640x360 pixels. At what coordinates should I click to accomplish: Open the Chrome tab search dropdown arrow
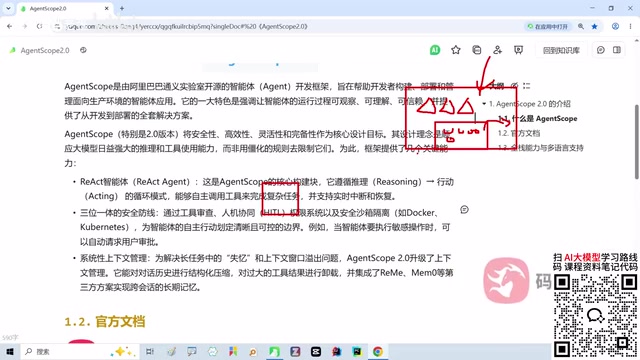click(x=8, y=8)
